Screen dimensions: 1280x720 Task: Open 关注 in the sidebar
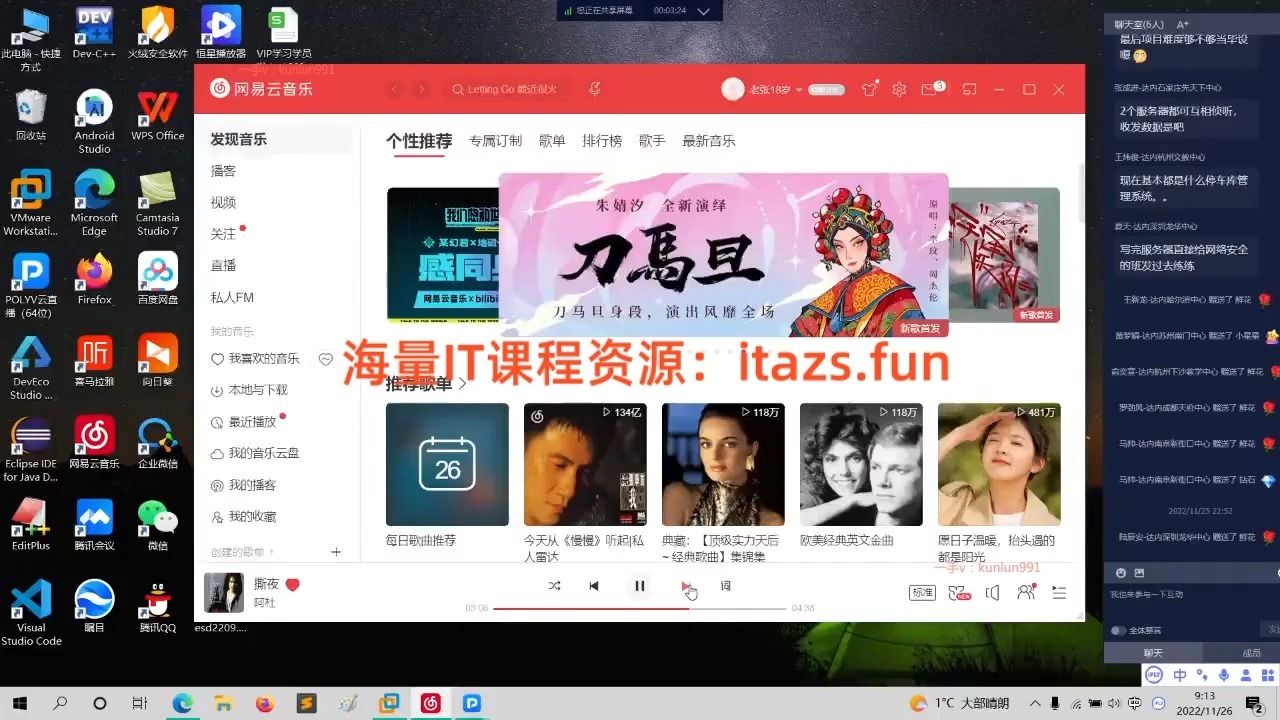[223, 234]
